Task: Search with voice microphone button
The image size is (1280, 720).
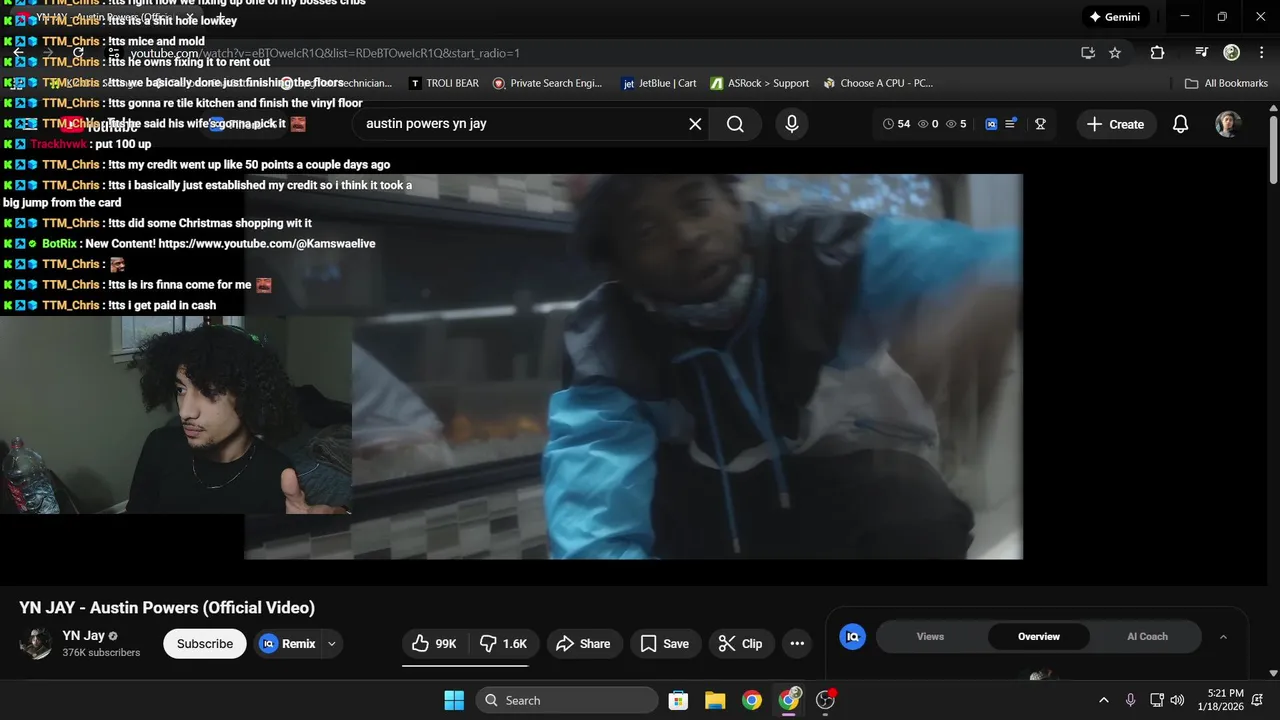Action: [x=792, y=124]
